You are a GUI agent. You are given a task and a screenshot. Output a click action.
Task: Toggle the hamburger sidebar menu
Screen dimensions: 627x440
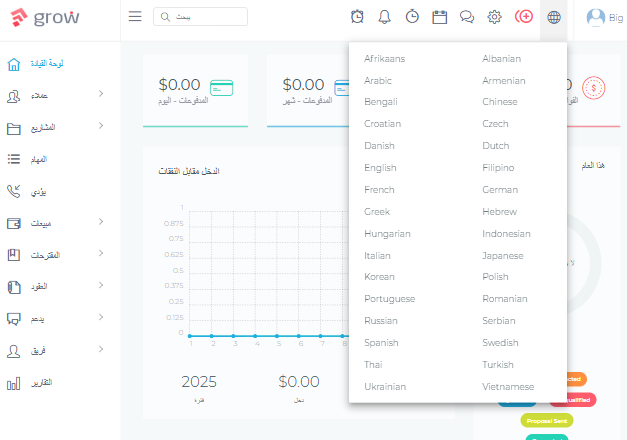coord(135,16)
